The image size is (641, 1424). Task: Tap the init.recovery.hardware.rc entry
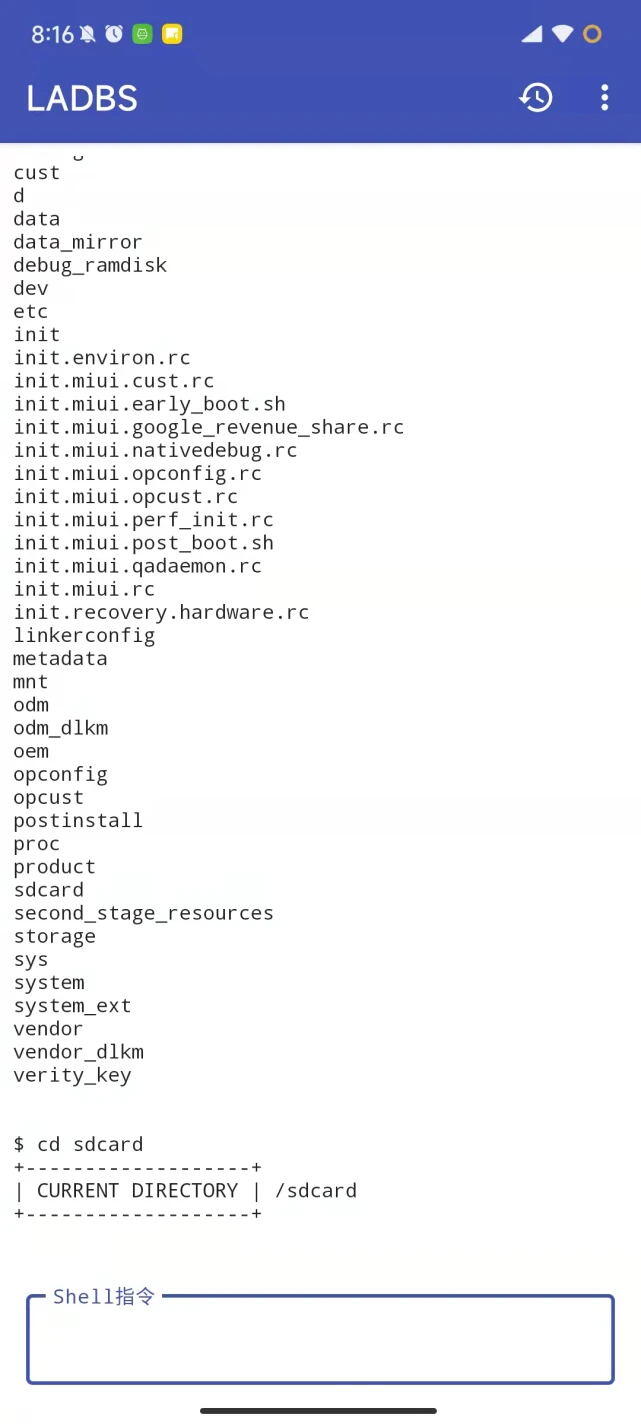tap(161, 612)
